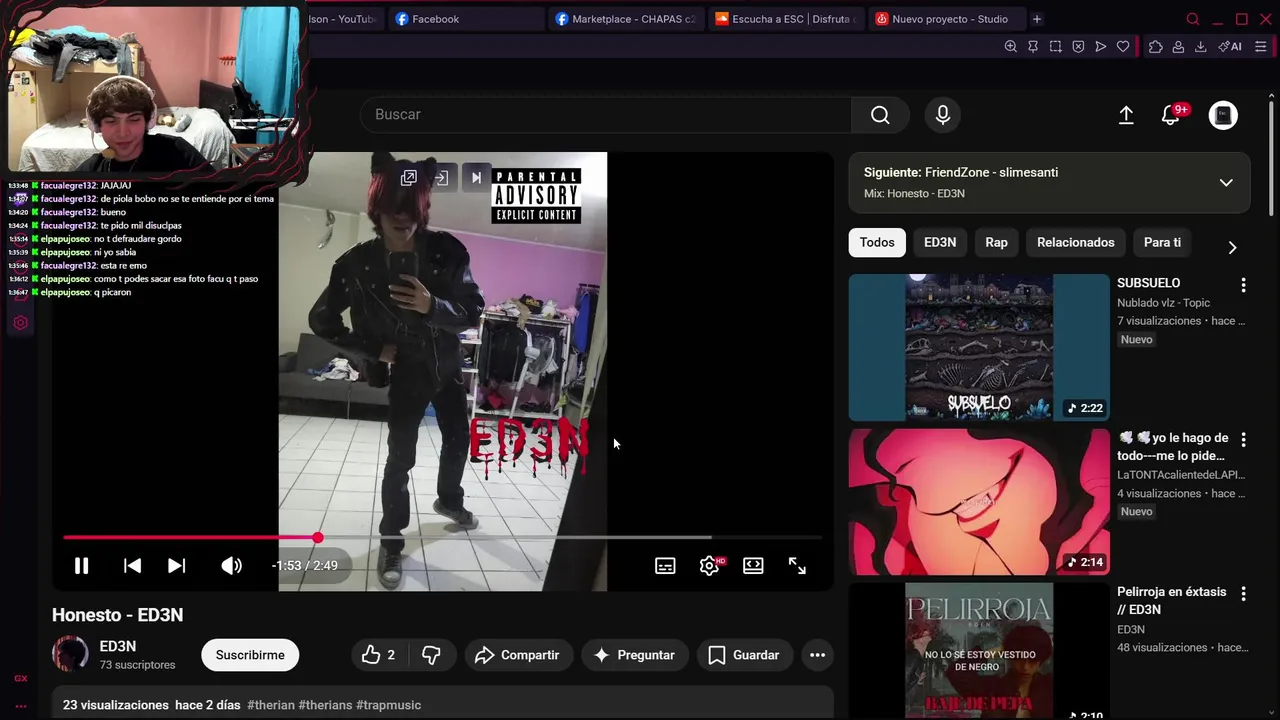1280x720 pixels.
Task: Select the Para ti filter chip
Action: 1162,242
